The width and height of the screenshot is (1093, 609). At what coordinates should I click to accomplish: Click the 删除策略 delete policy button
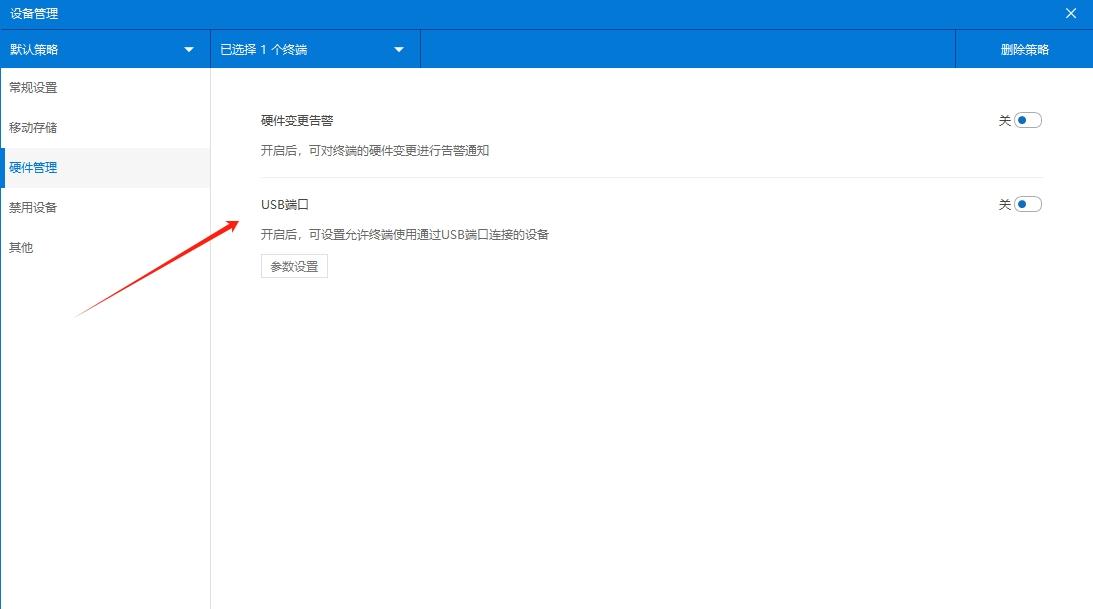tap(1022, 48)
